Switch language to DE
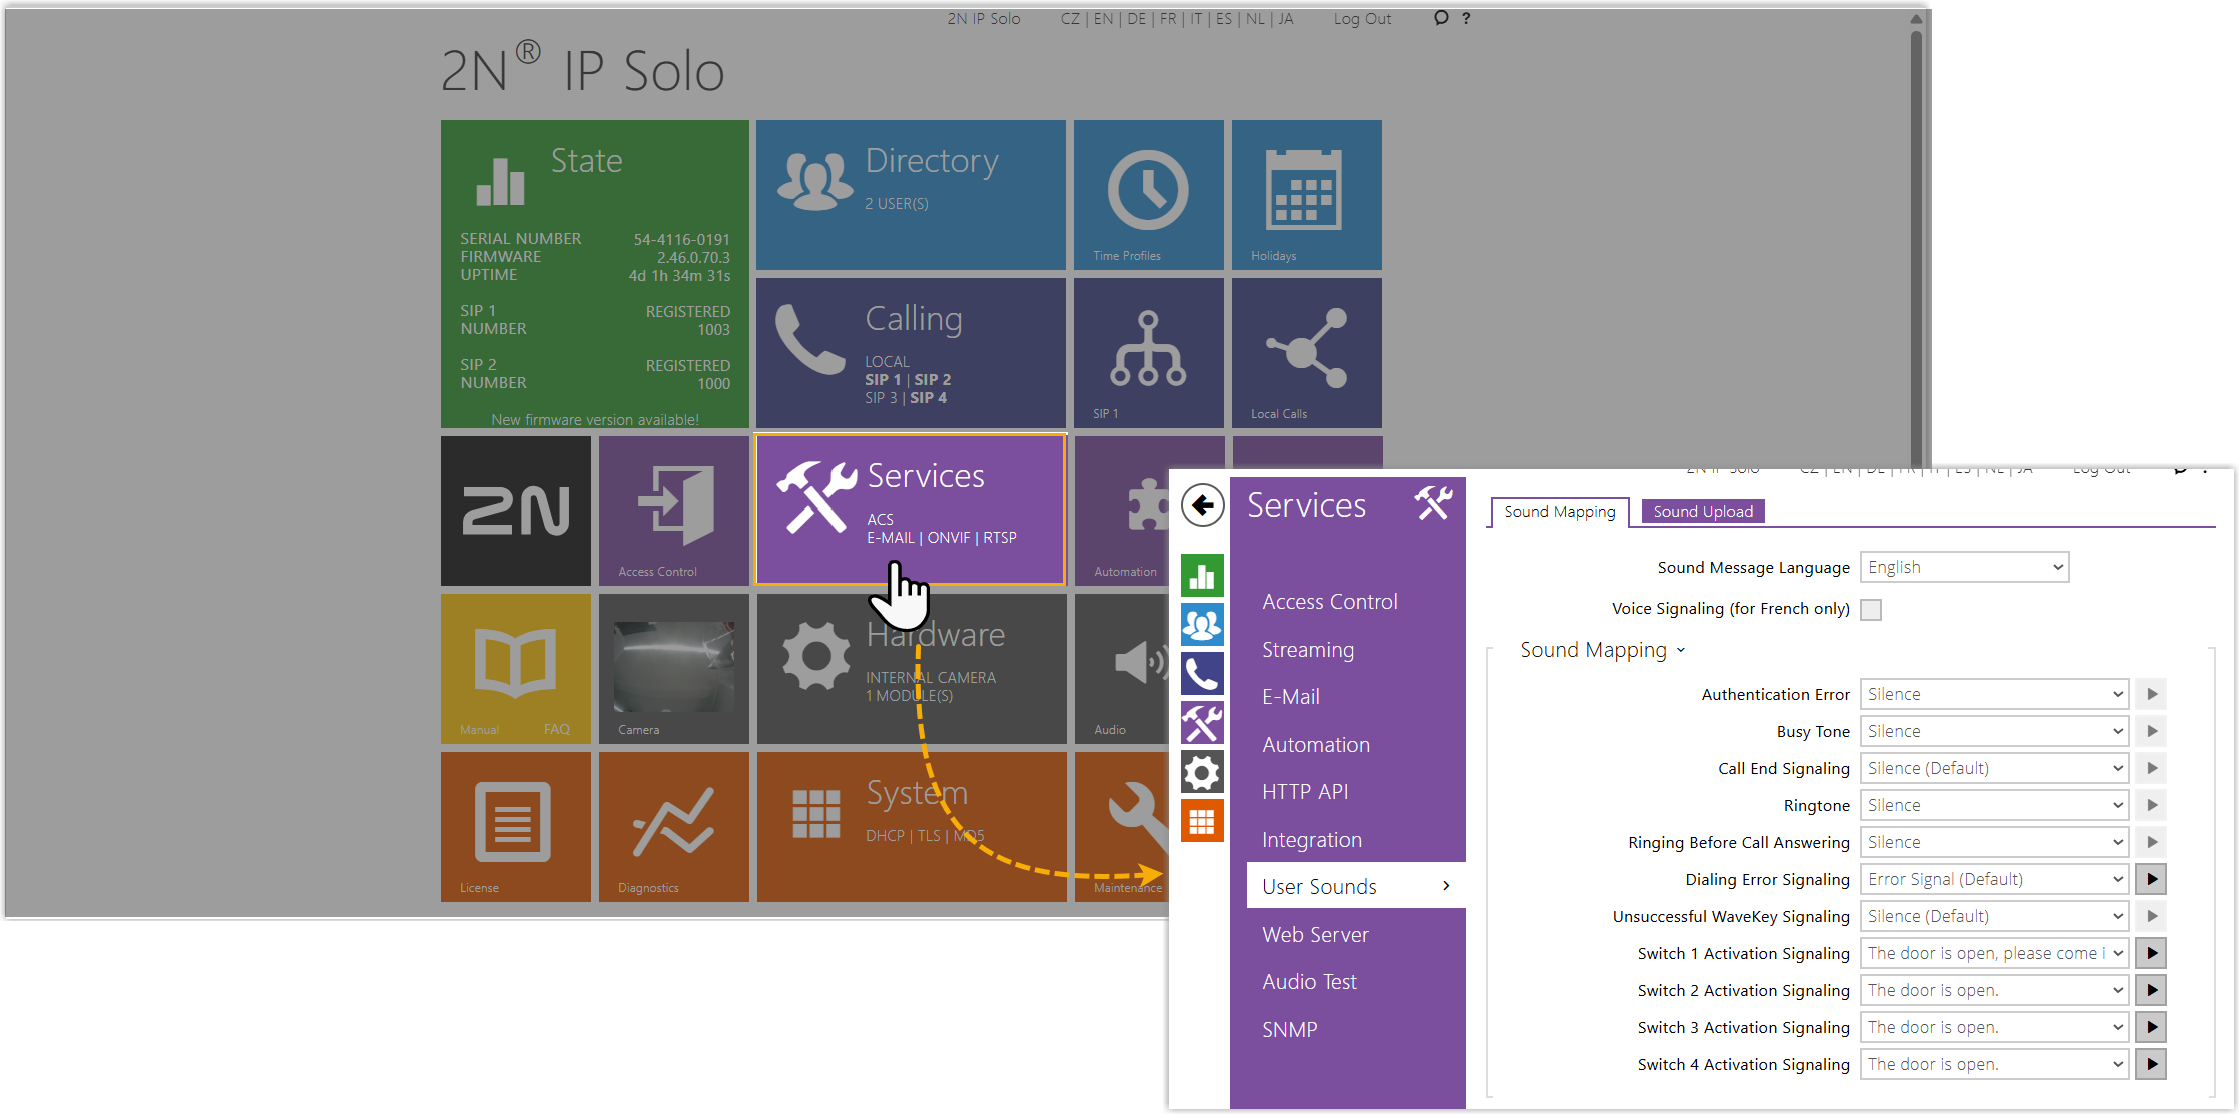 [x=1136, y=19]
